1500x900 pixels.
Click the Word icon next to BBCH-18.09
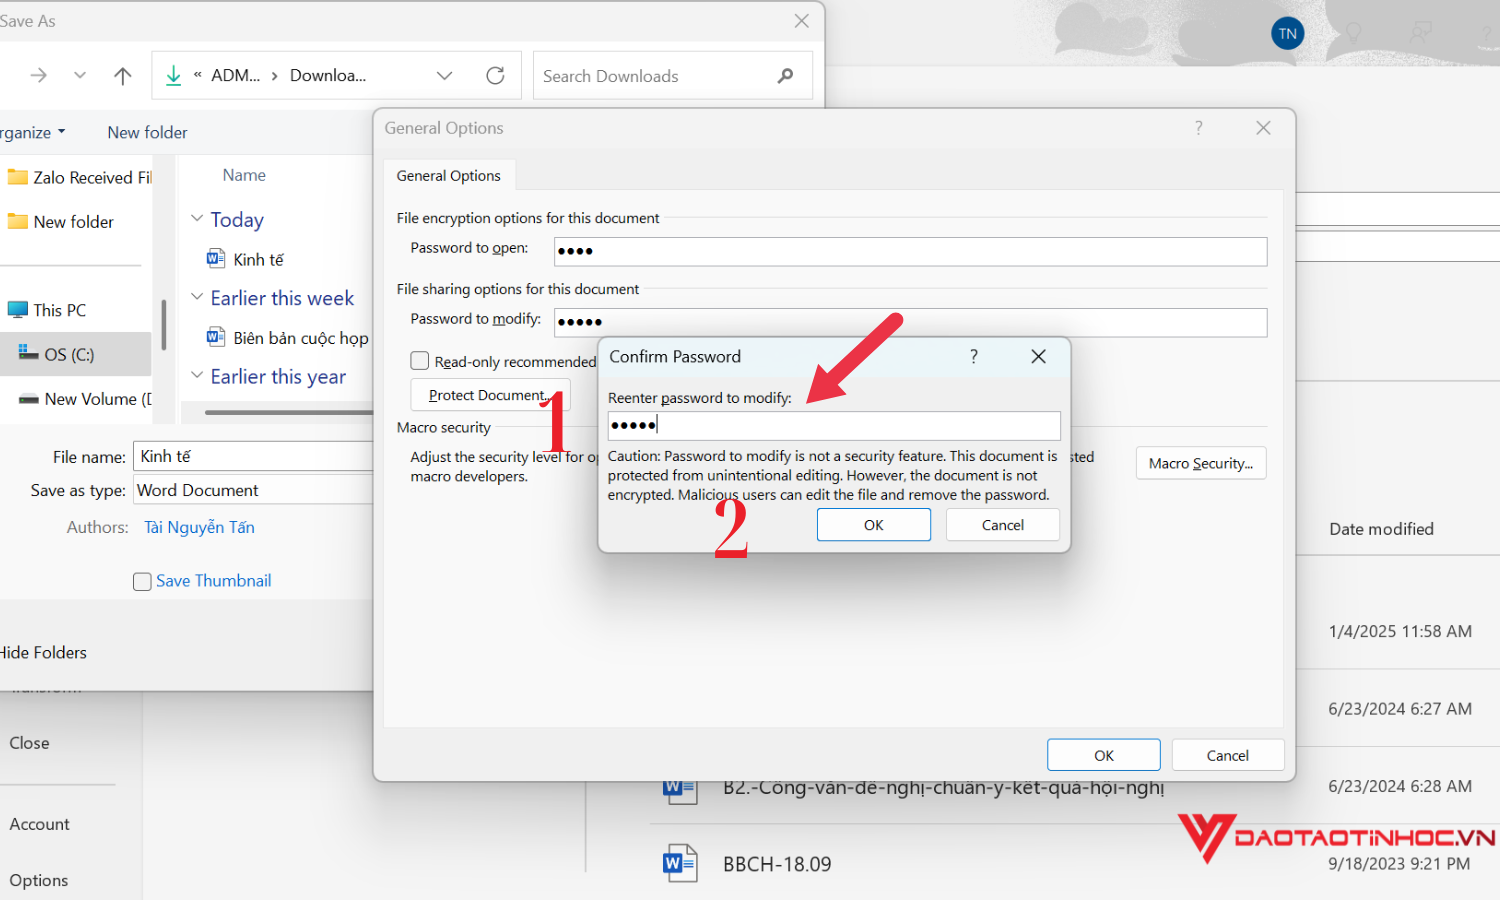click(679, 863)
